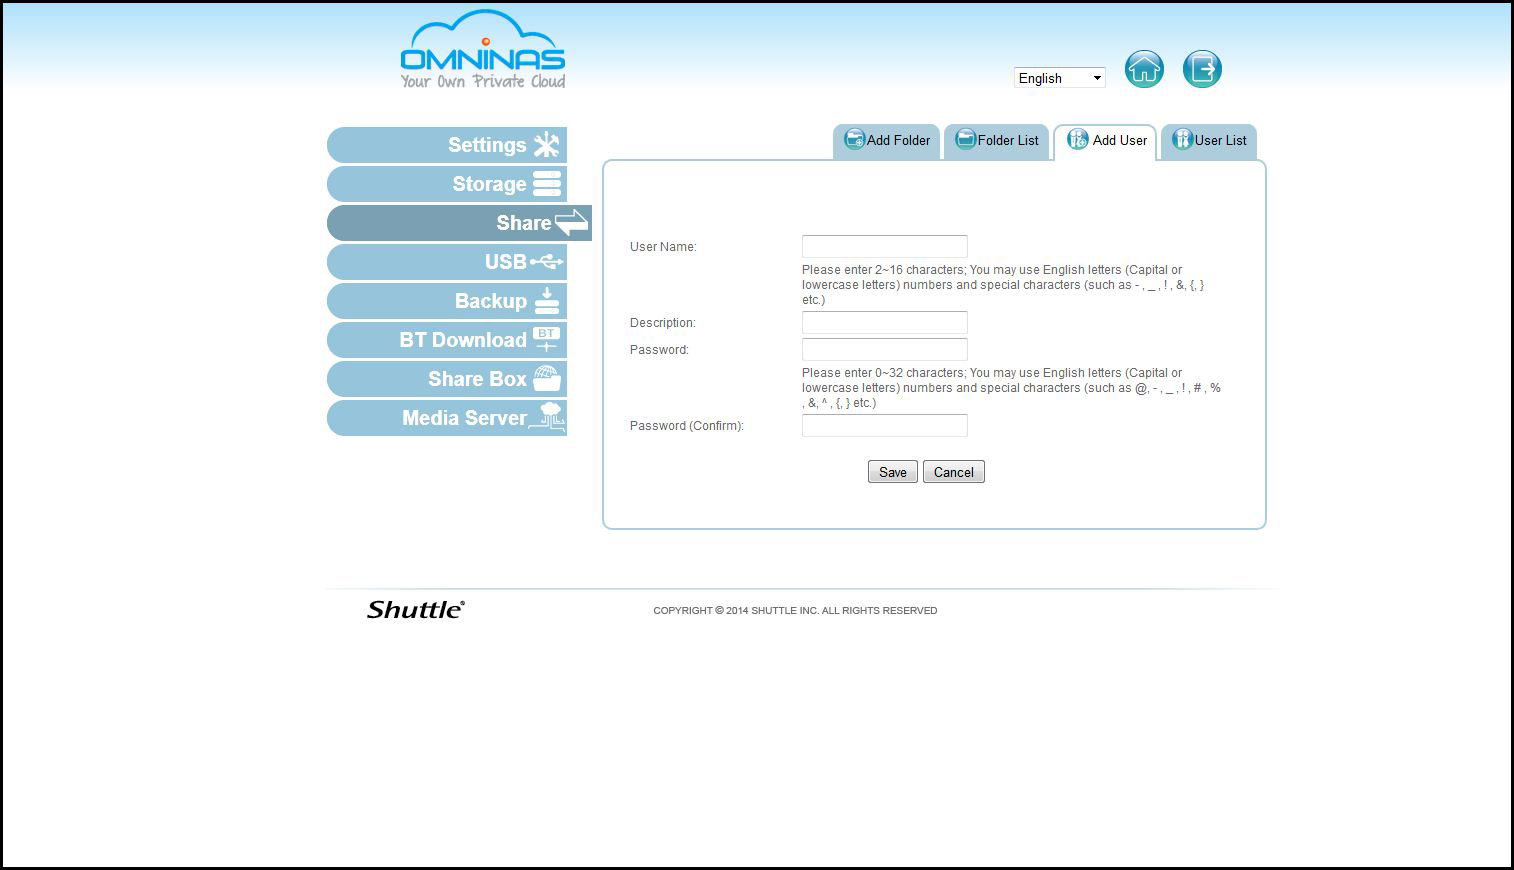Click the Share Box basket icon
Viewport: 1514px width, 870px height.
click(x=546, y=378)
